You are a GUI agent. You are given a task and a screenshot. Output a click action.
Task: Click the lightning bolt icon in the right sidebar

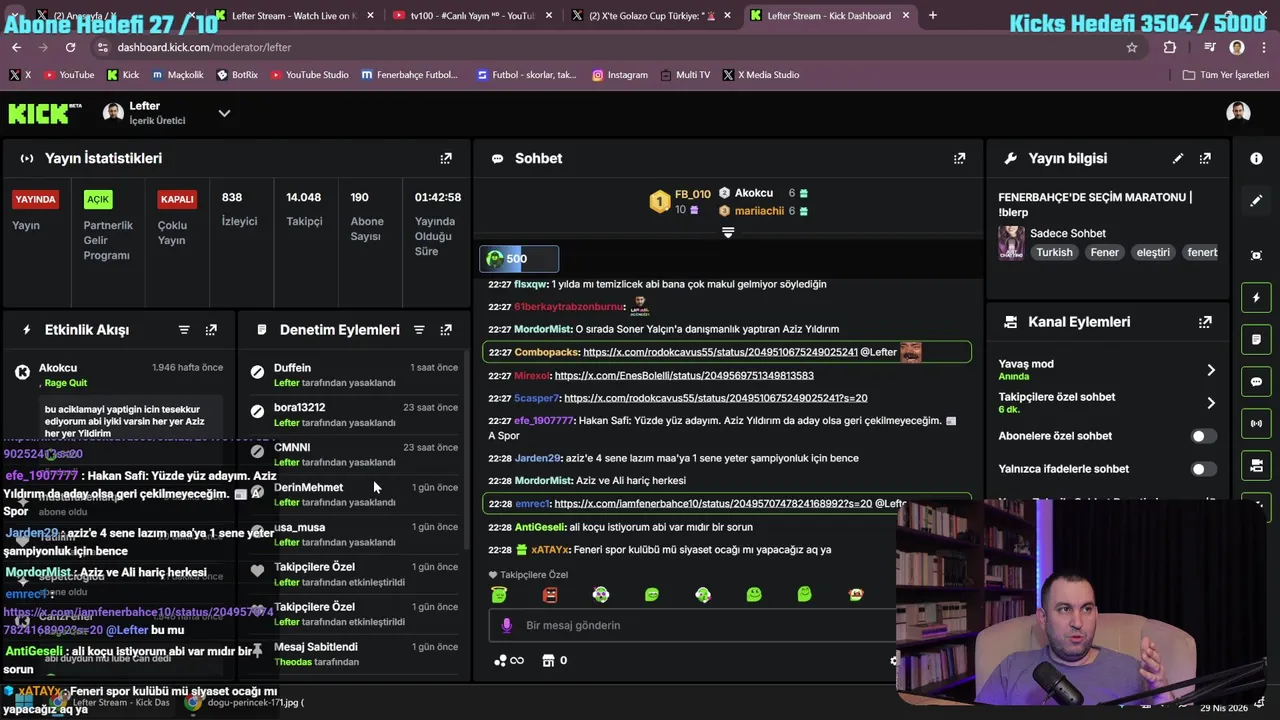pos(1256,298)
